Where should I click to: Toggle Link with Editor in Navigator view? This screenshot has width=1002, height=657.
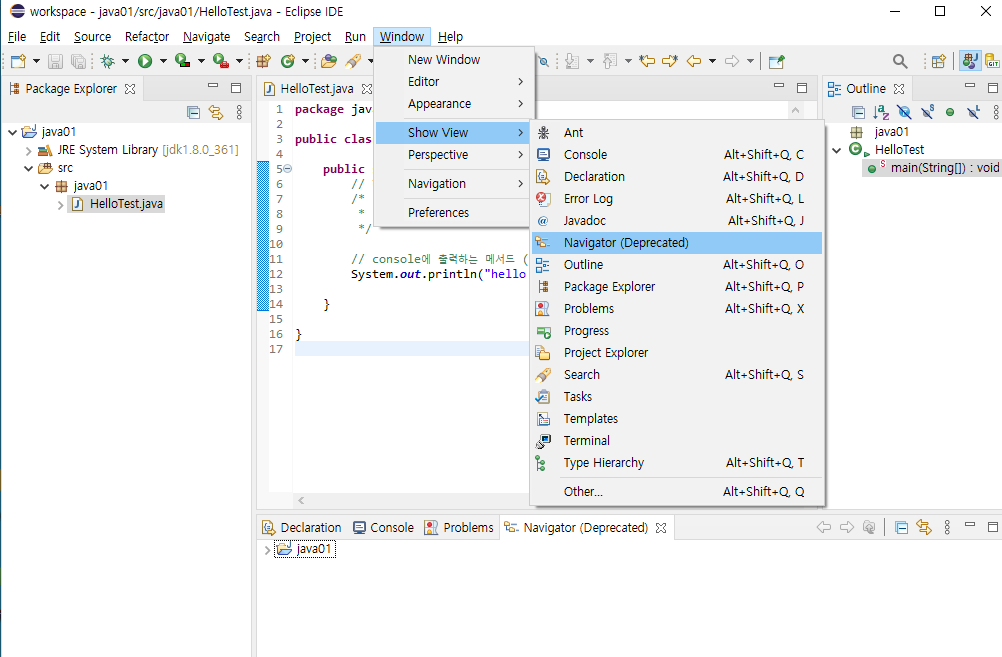[x=924, y=527]
